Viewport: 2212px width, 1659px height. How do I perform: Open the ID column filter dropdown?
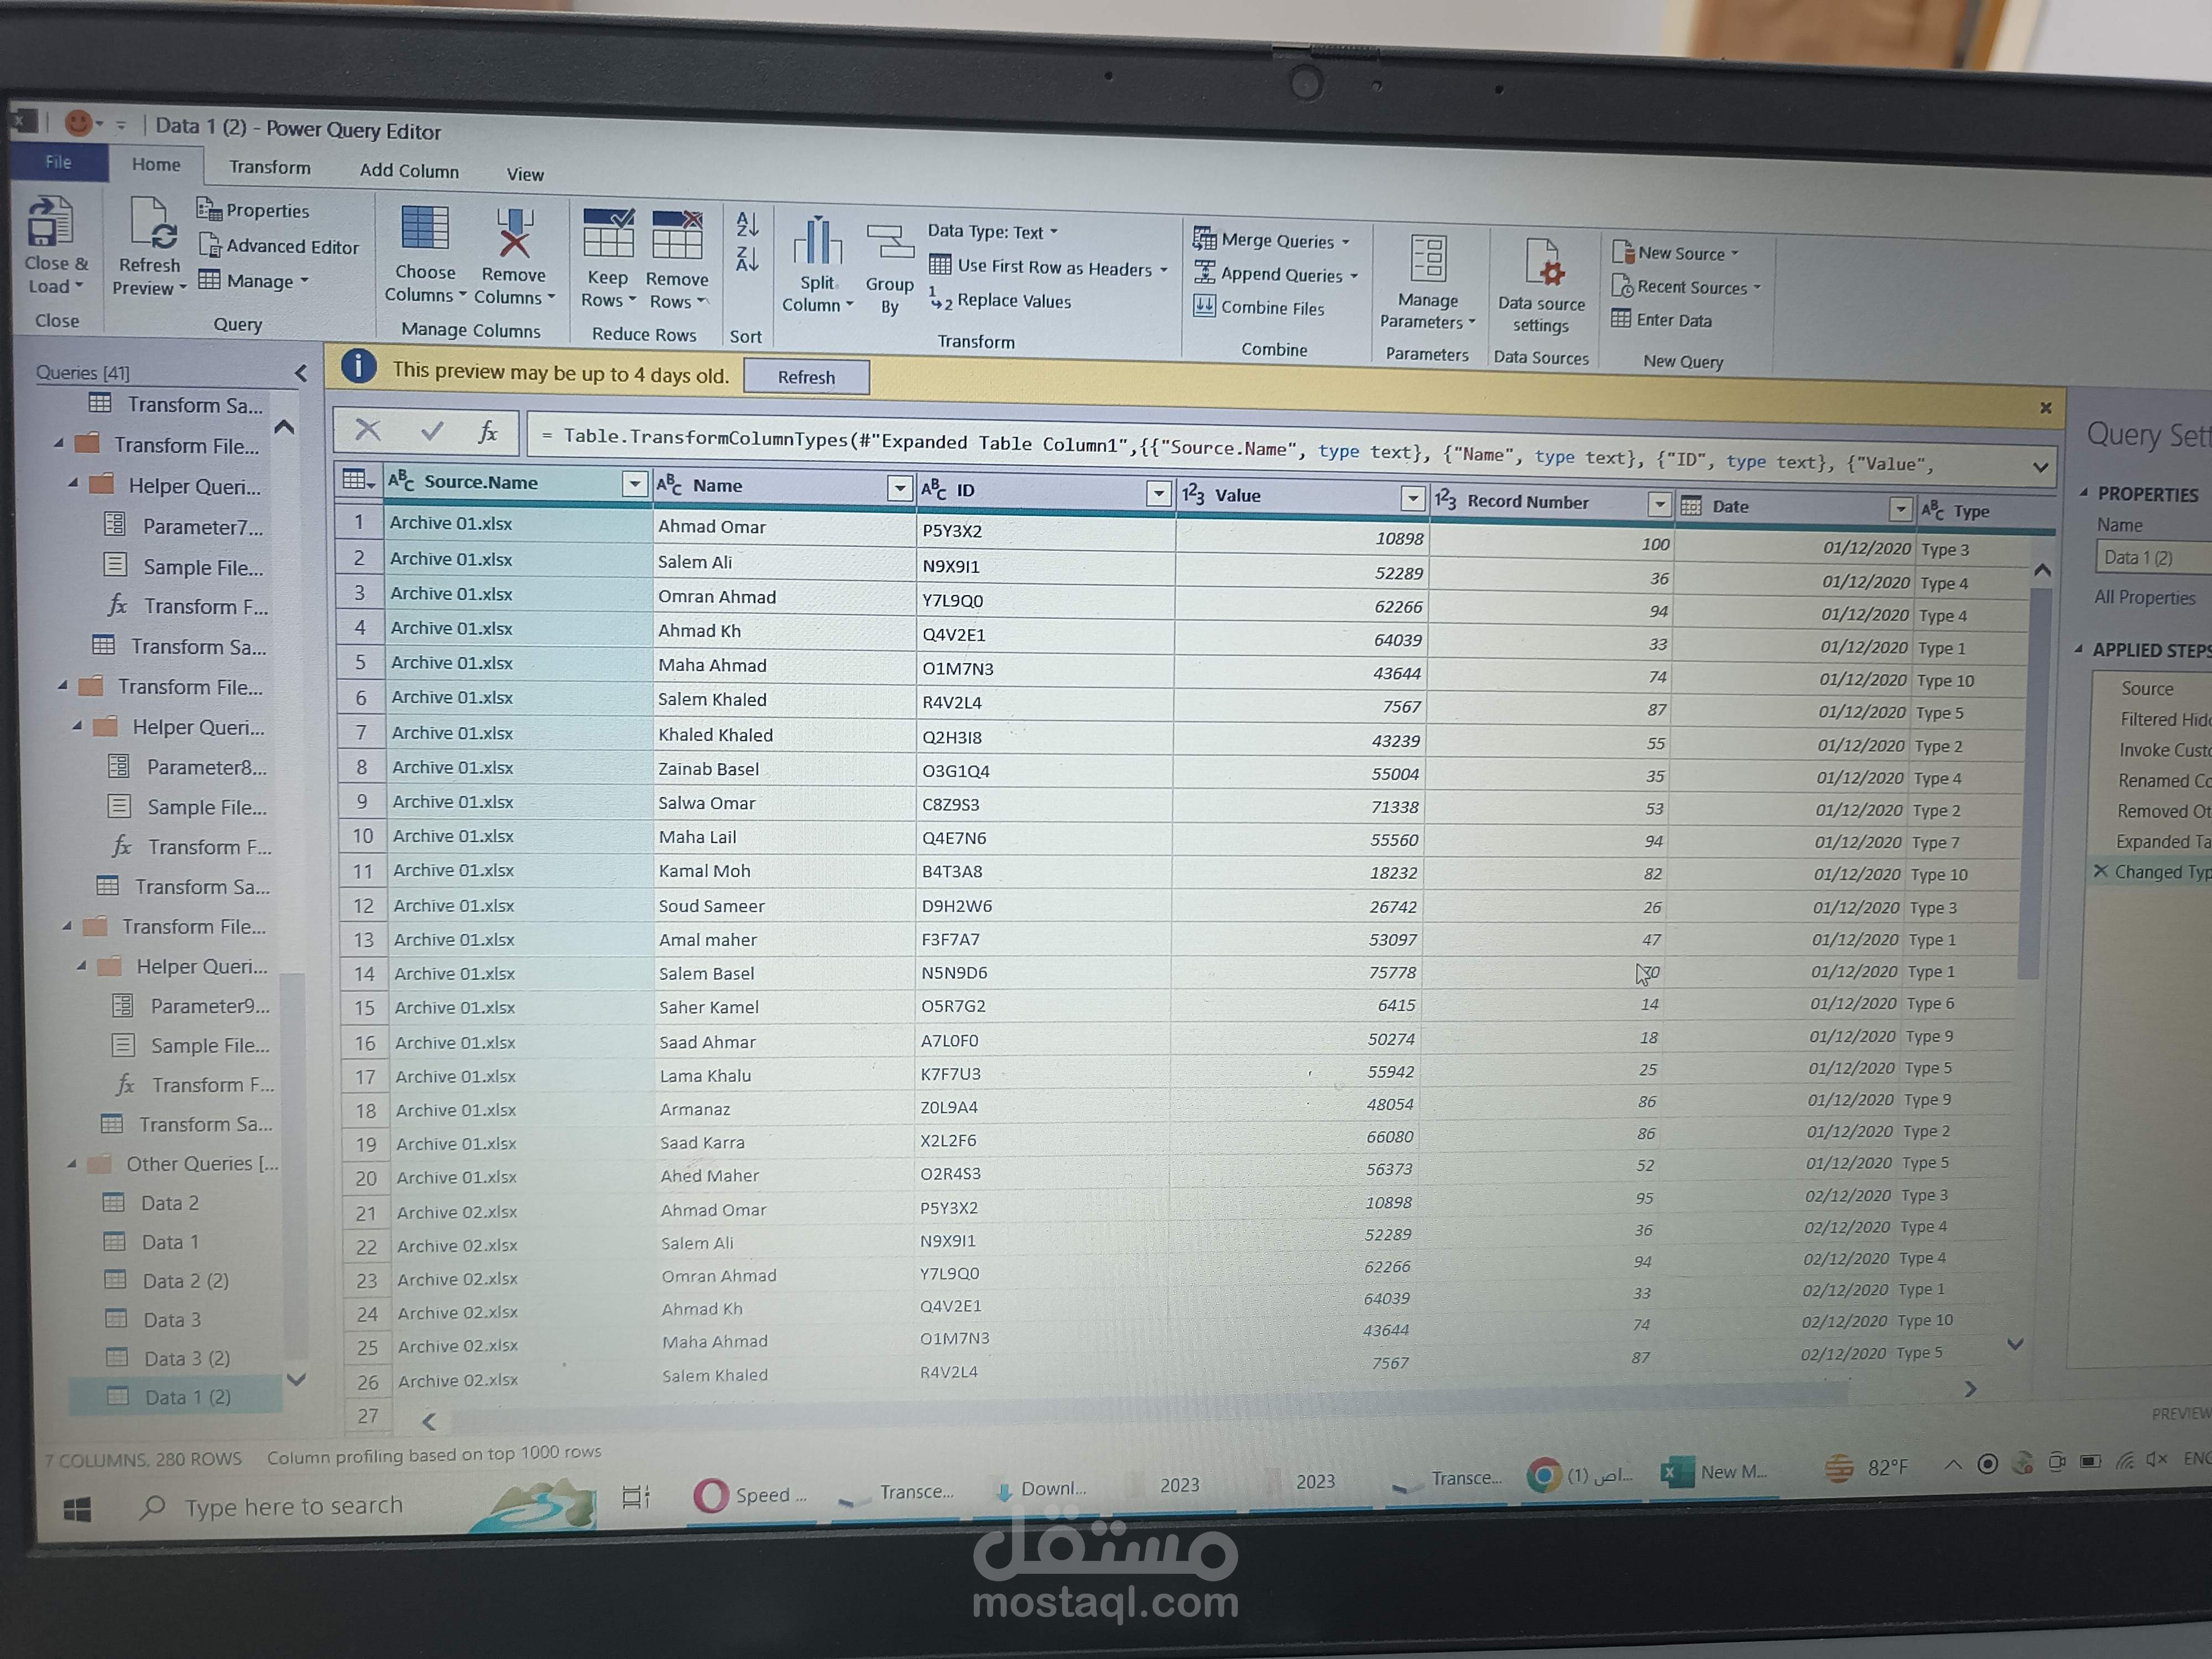point(1158,493)
